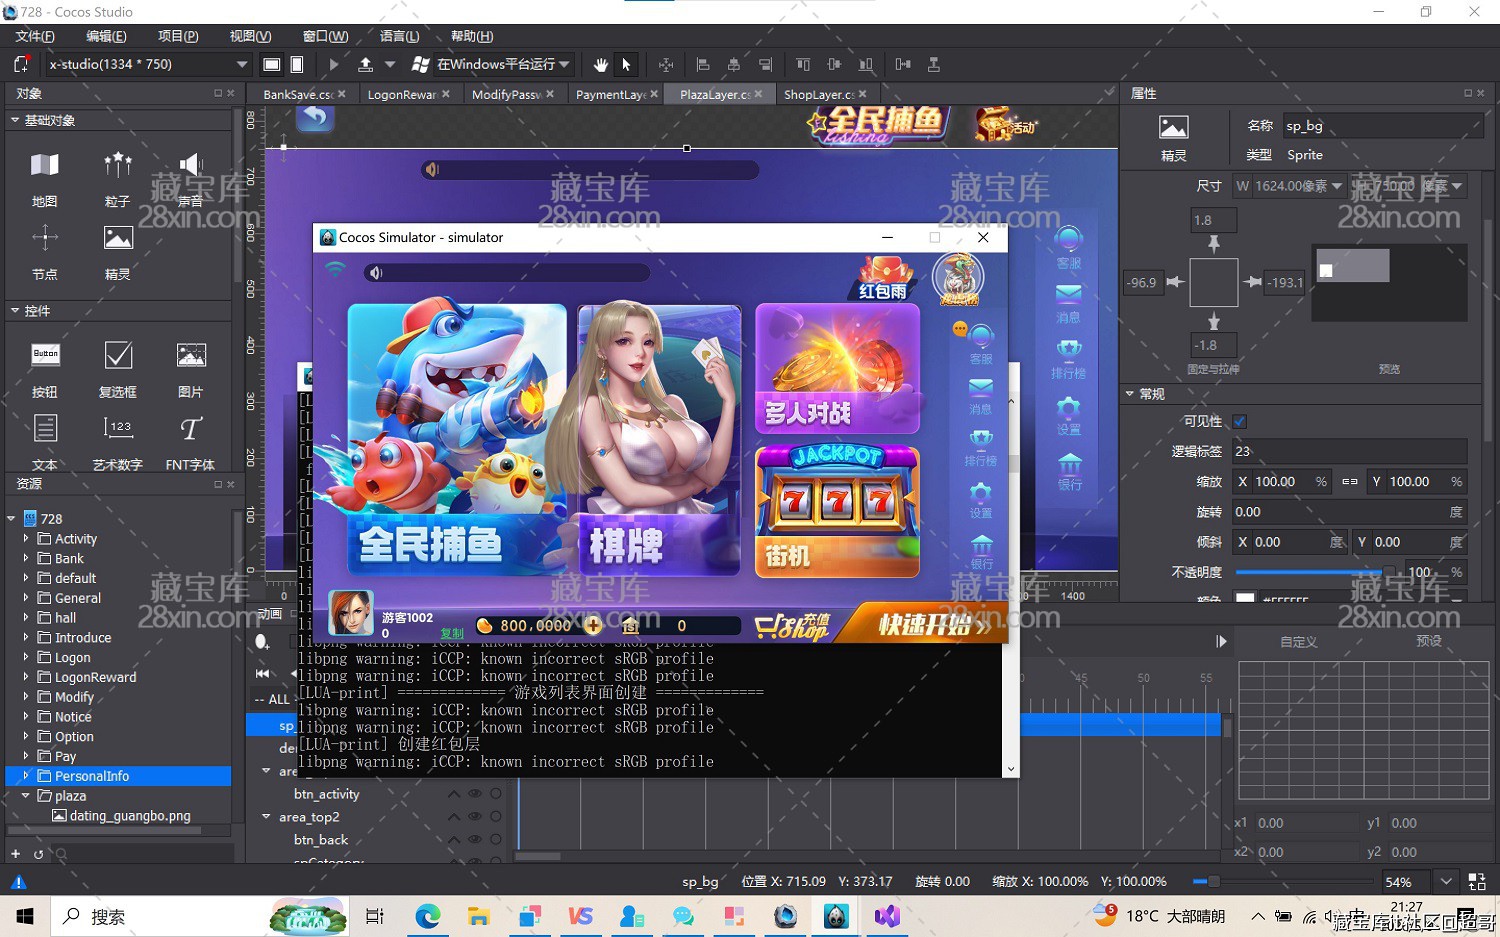Toggle the 可见性 visibility checkbox
The height and width of the screenshot is (937, 1500).
1240,422
